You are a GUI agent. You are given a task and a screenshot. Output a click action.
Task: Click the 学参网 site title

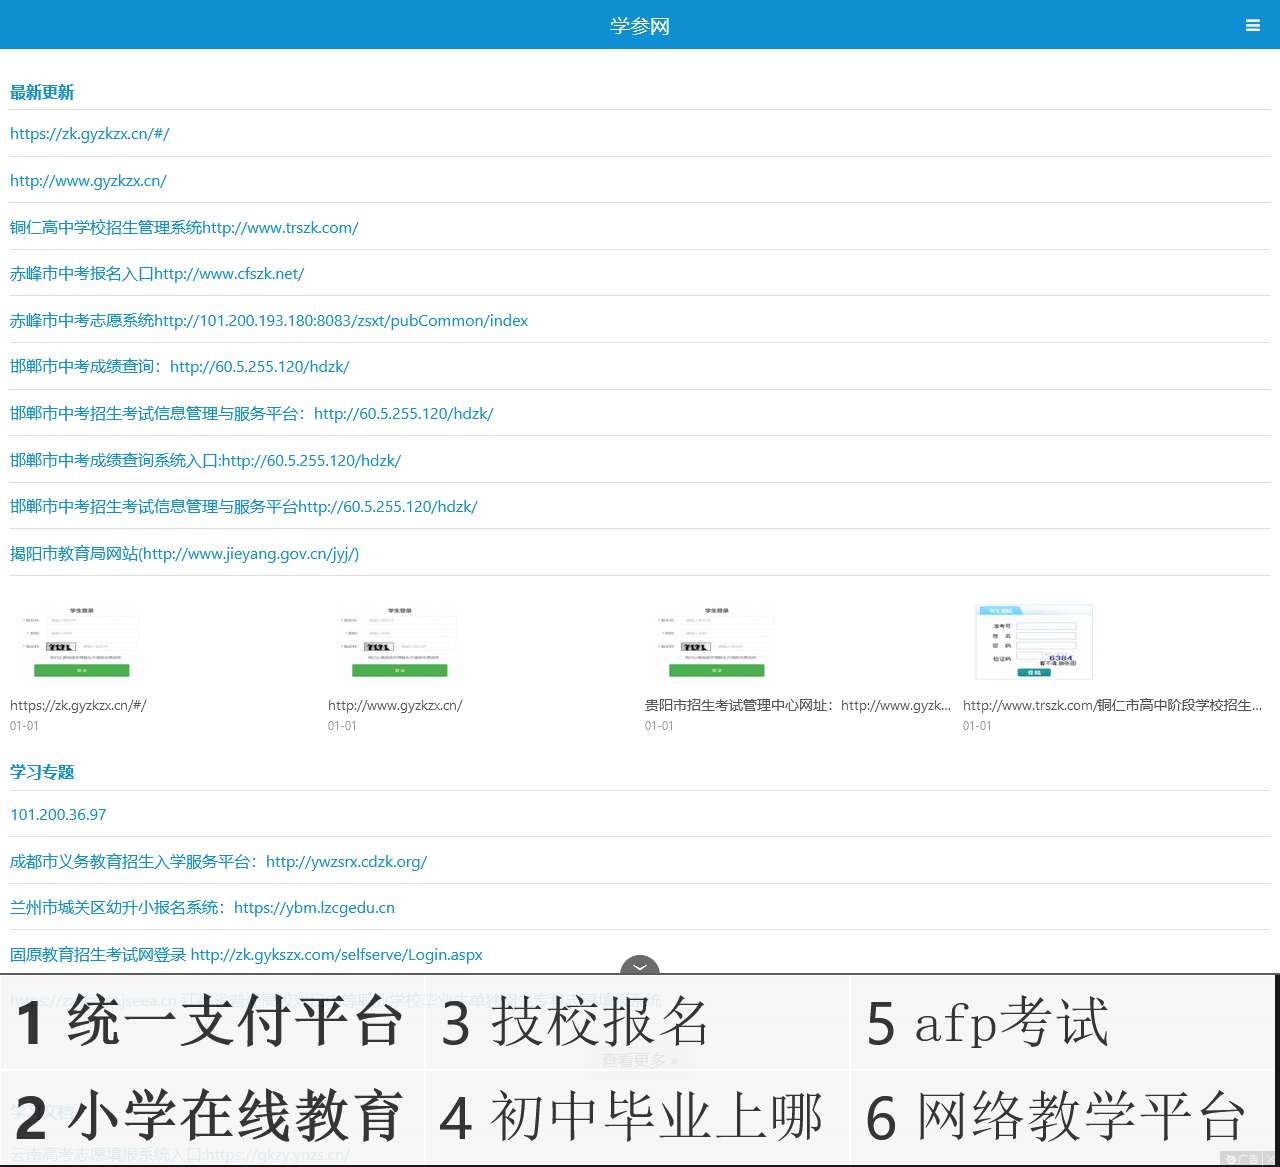639,25
